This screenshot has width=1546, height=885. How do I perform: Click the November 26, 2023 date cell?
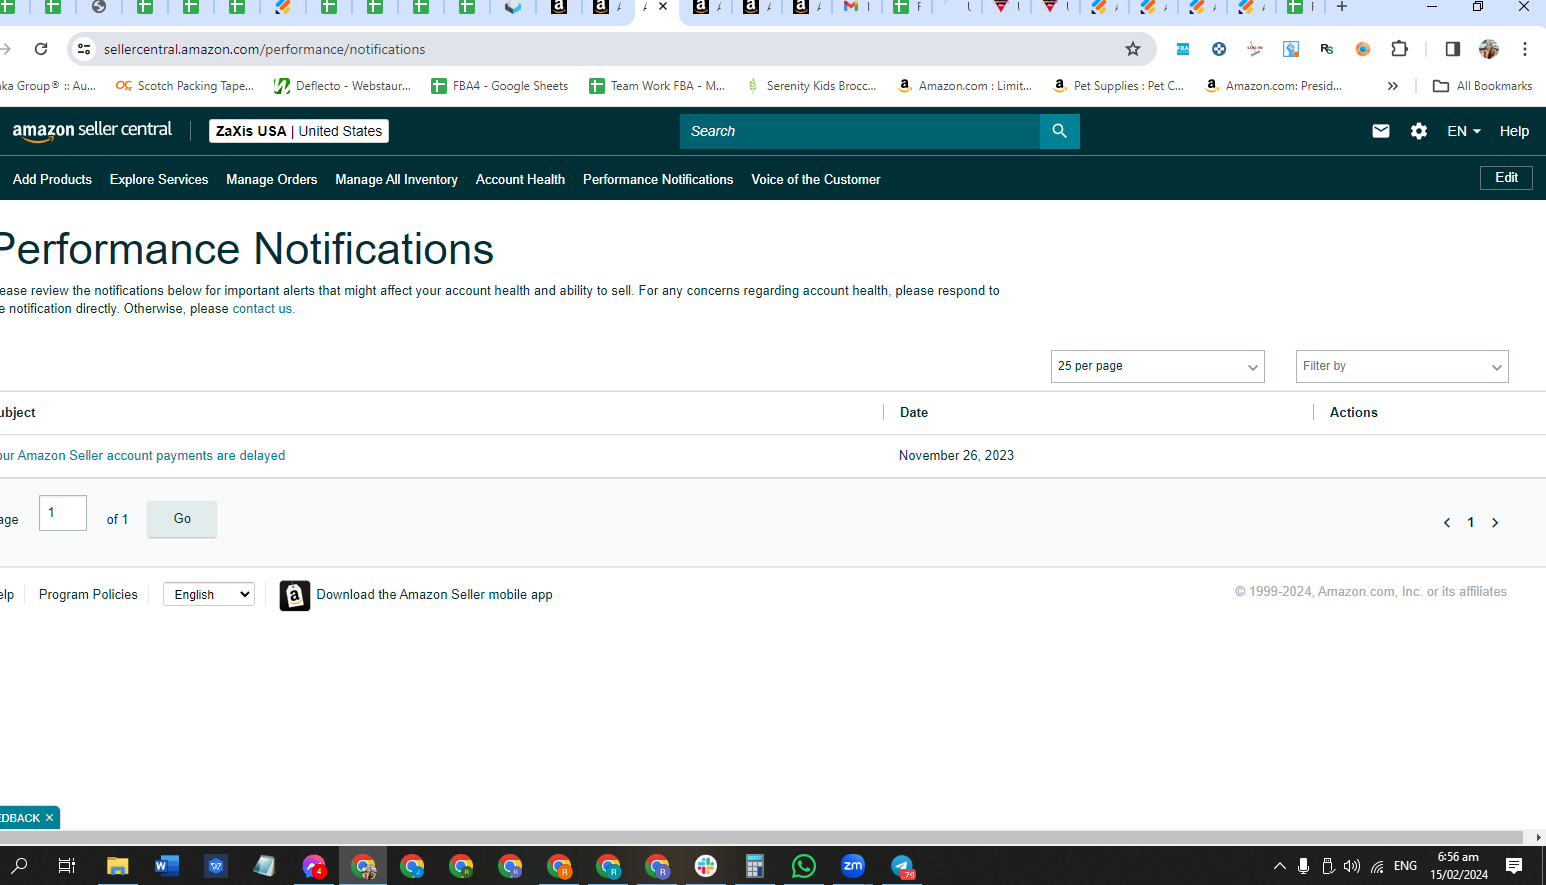(x=956, y=456)
